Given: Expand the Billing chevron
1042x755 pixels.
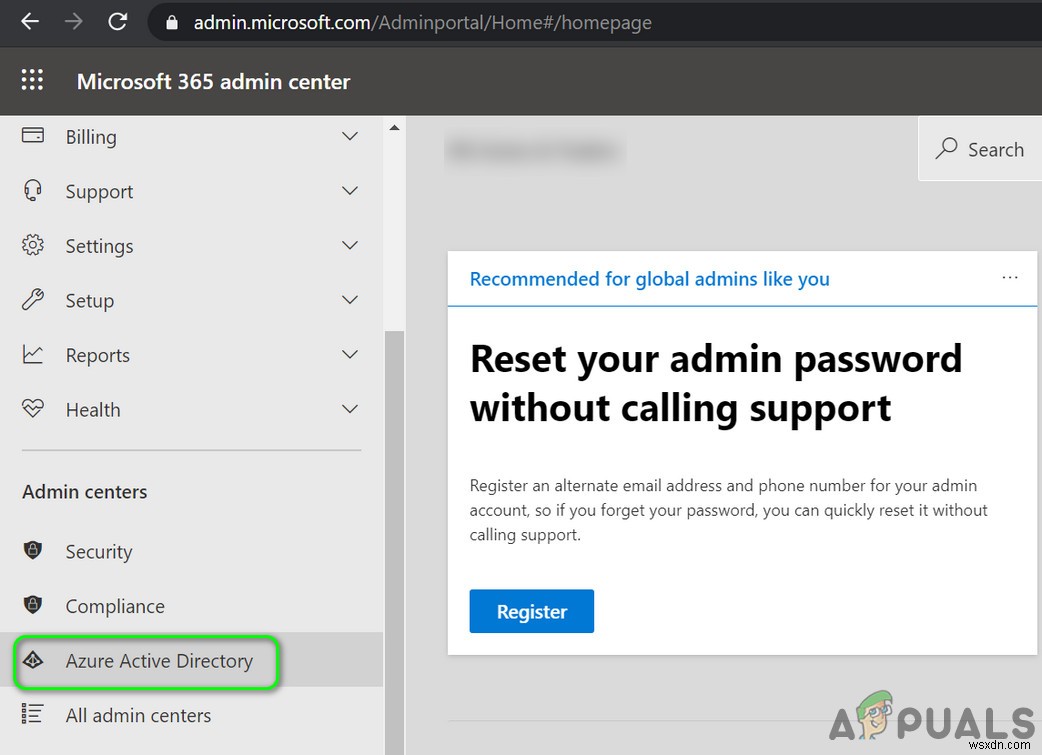Looking at the screenshot, I should point(350,136).
